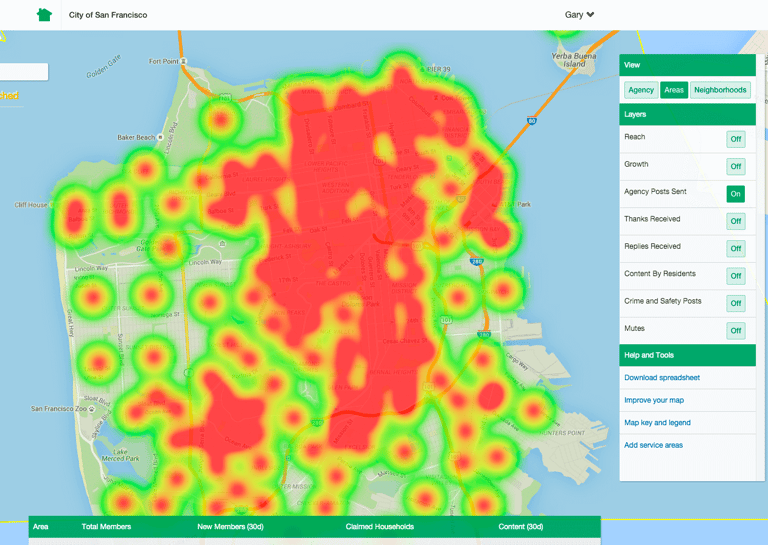768x545 pixels.
Task: Click the green house home icon
Action: click(44, 15)
